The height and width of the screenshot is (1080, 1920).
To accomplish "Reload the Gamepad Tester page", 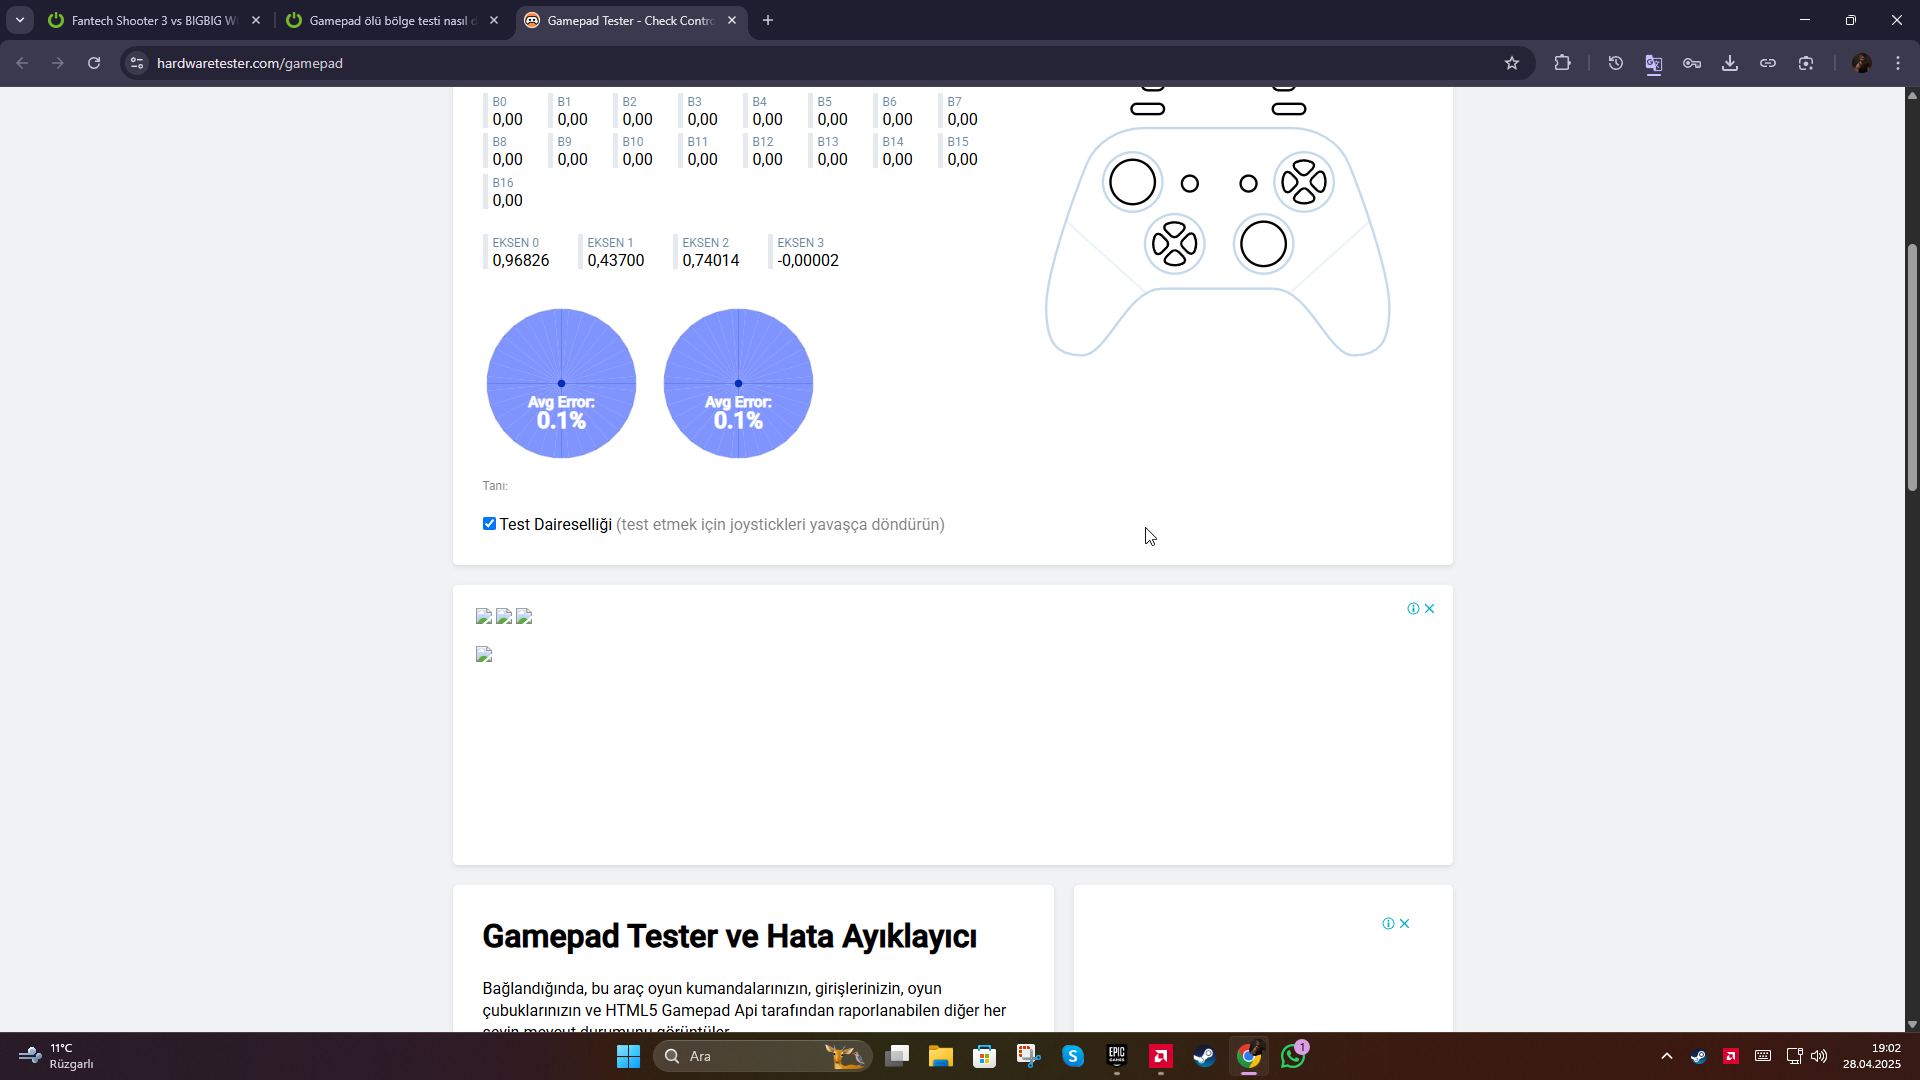I will (x=94, y=63).
